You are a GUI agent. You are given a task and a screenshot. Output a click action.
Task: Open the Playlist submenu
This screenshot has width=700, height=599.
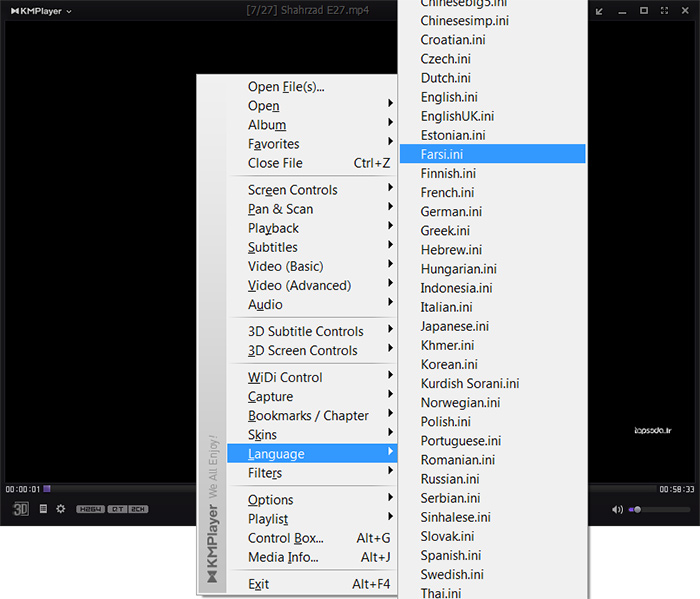312,519
